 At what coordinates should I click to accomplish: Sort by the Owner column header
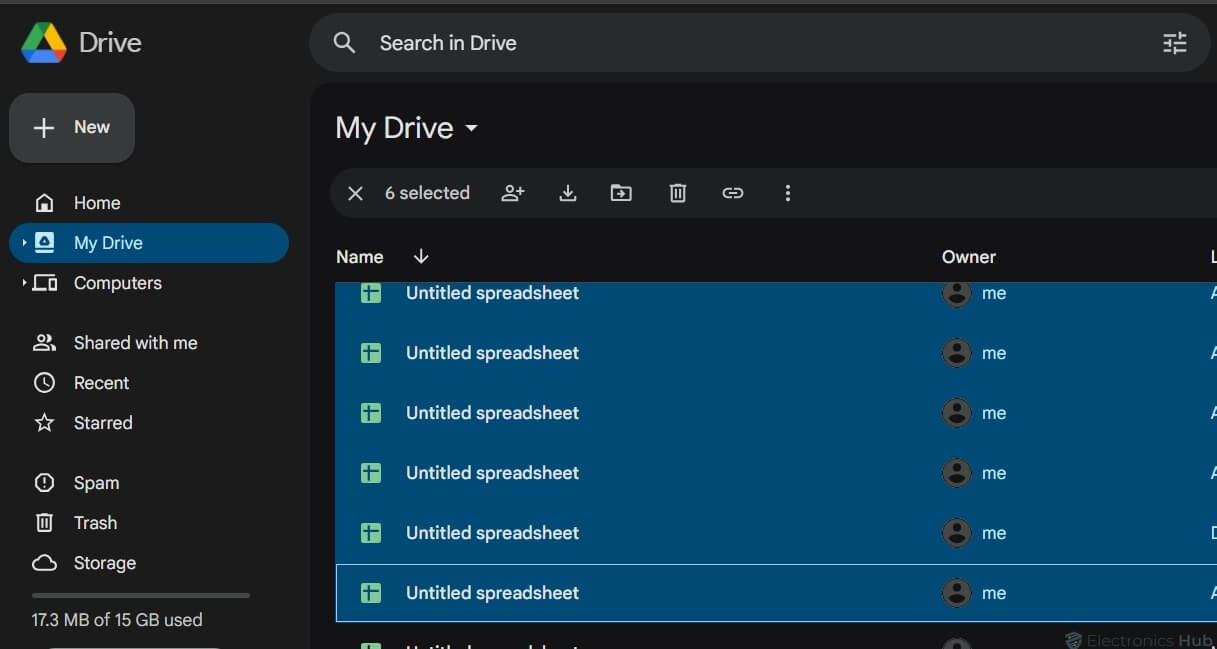(968, 257)
